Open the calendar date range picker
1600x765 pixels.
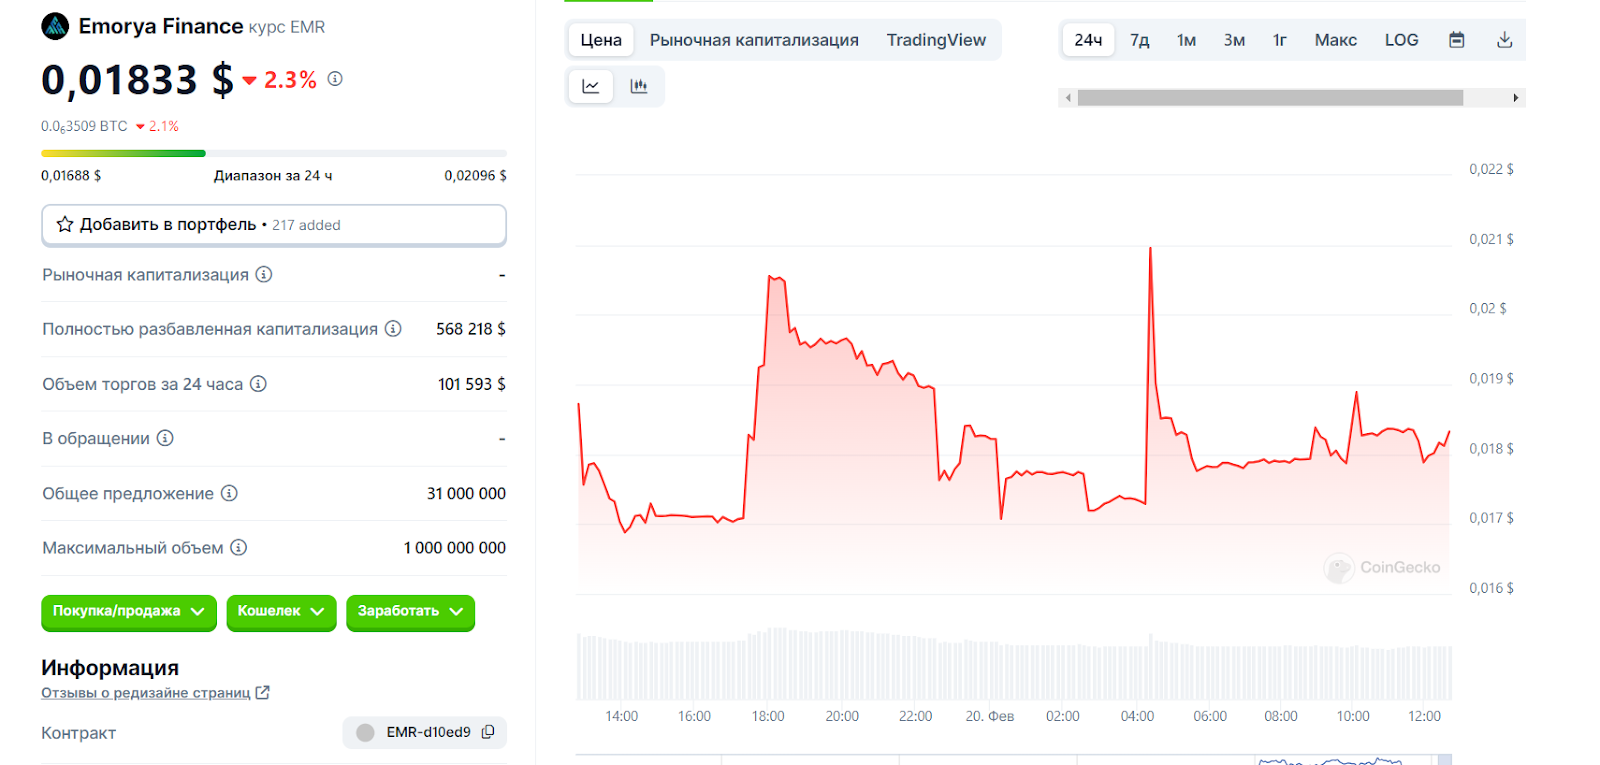point(1457,40)
